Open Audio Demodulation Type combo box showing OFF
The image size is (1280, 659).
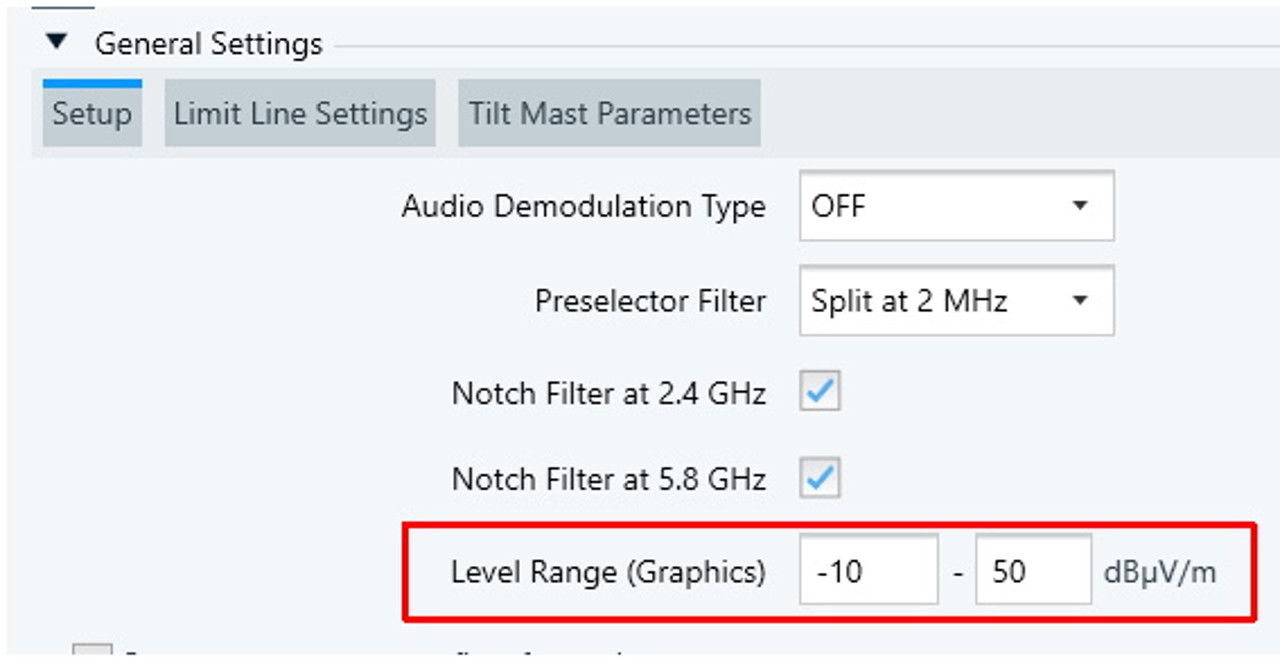point(930,206)
